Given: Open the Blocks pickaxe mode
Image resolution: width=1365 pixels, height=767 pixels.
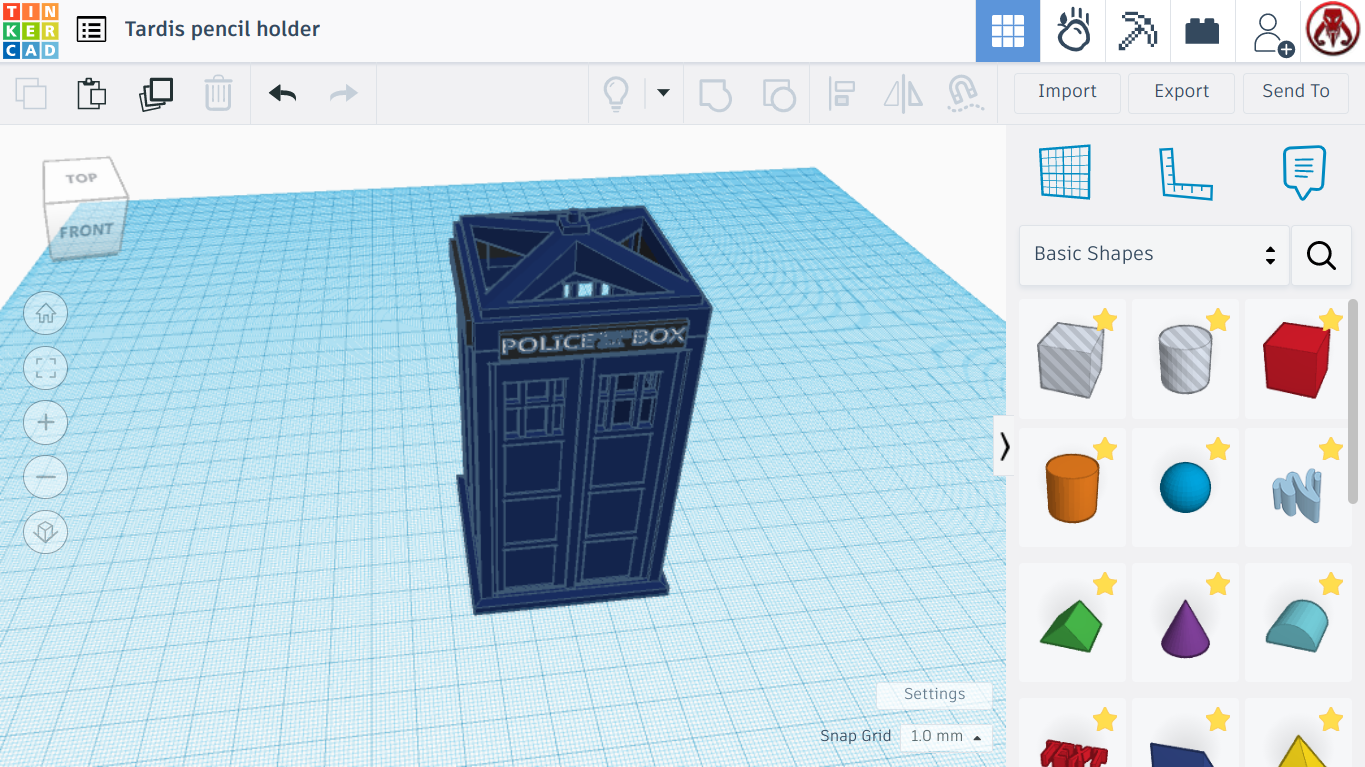Looking at the screenshot, I should click(x=1137, y=31).
